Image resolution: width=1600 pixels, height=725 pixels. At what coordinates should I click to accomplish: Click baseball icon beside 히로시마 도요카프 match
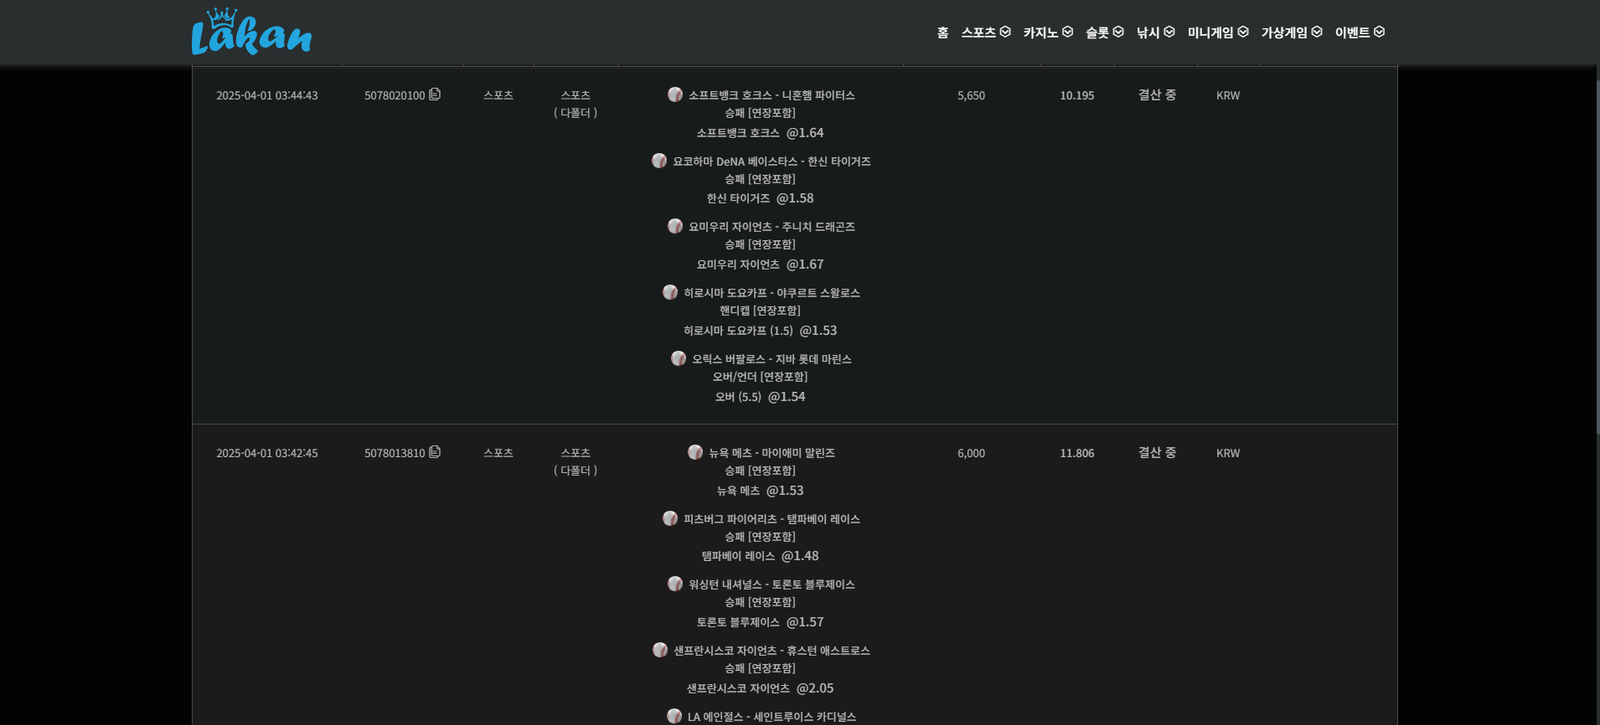(670, 292)
